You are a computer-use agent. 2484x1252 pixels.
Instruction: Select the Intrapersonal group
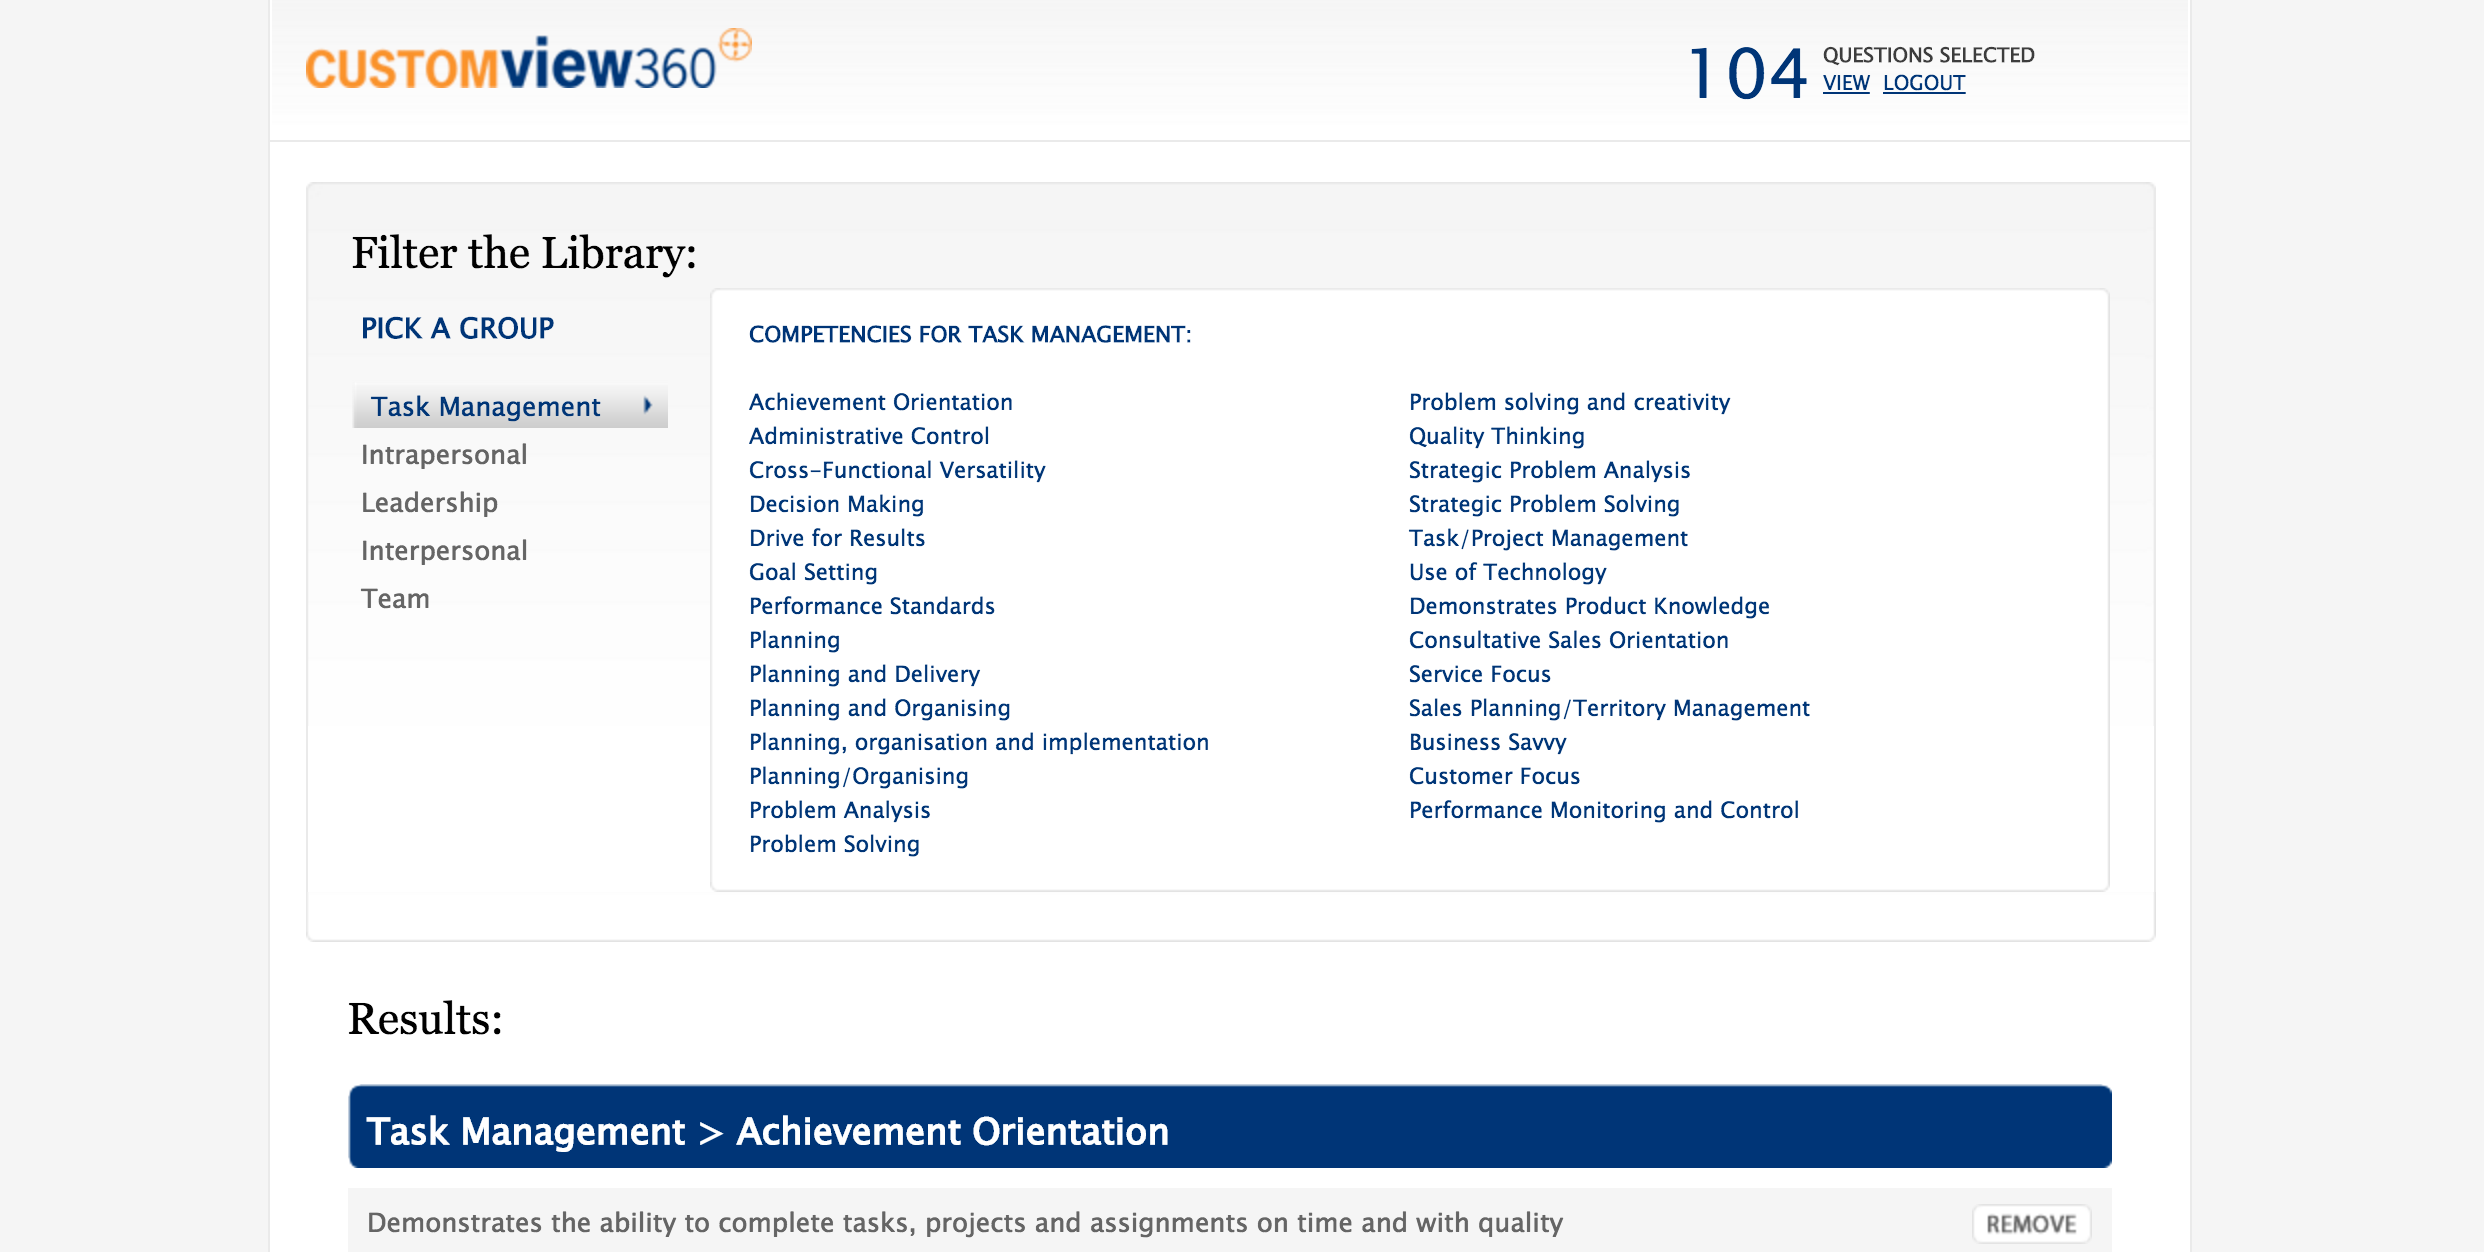click(444, 454)
